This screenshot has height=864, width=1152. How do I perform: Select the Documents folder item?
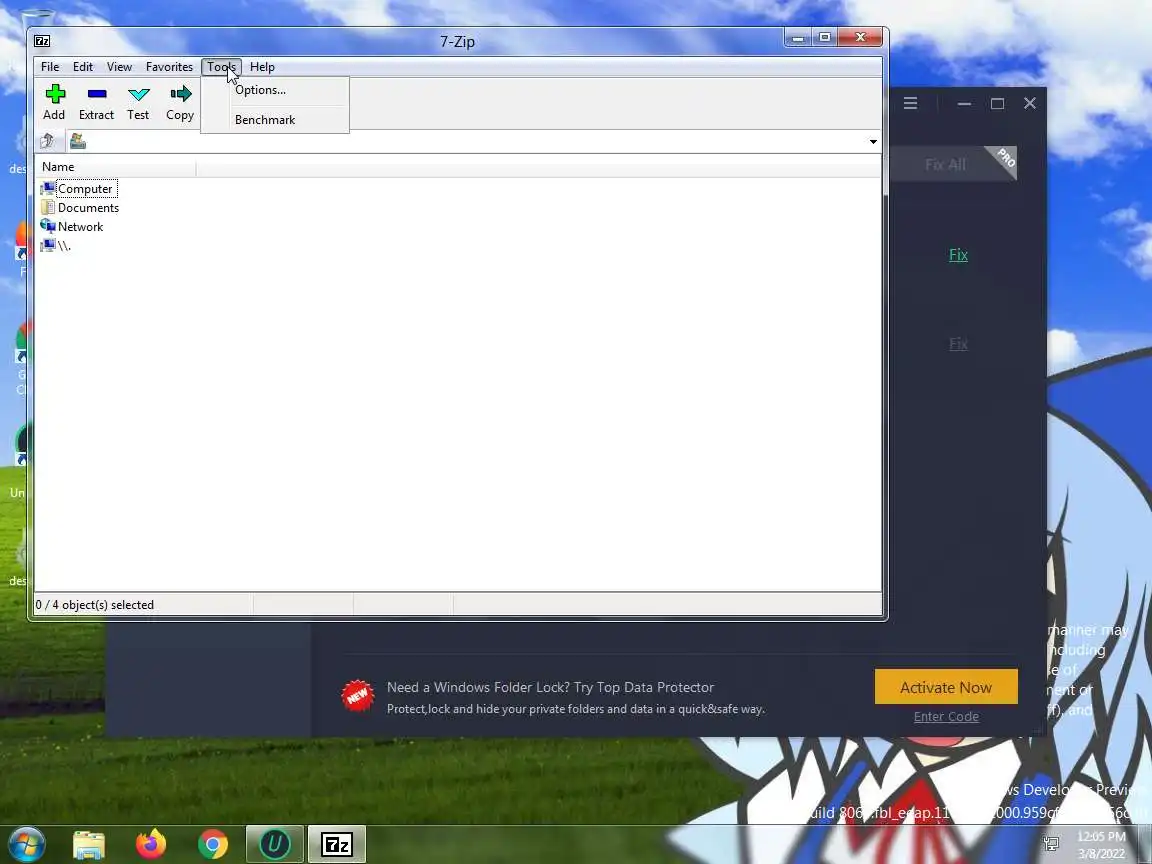(x=80, y=208)
